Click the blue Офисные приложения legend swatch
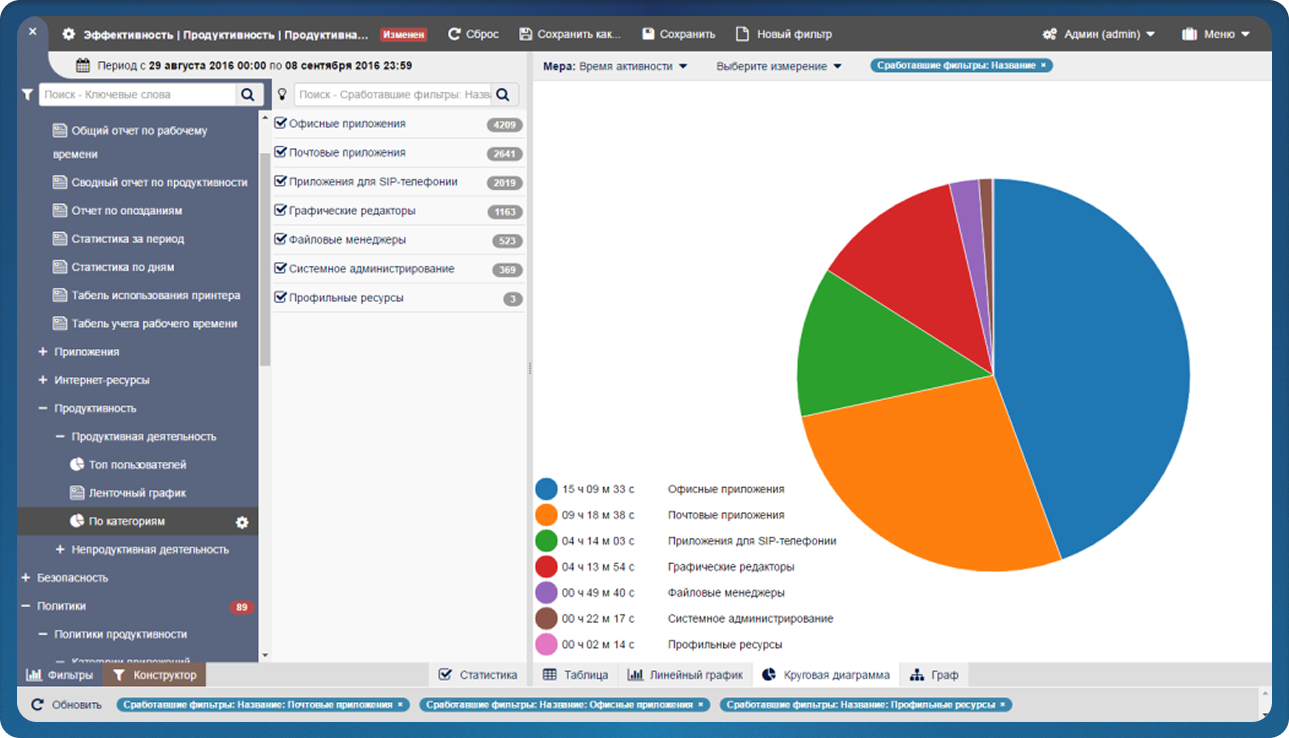 (546, 489)
